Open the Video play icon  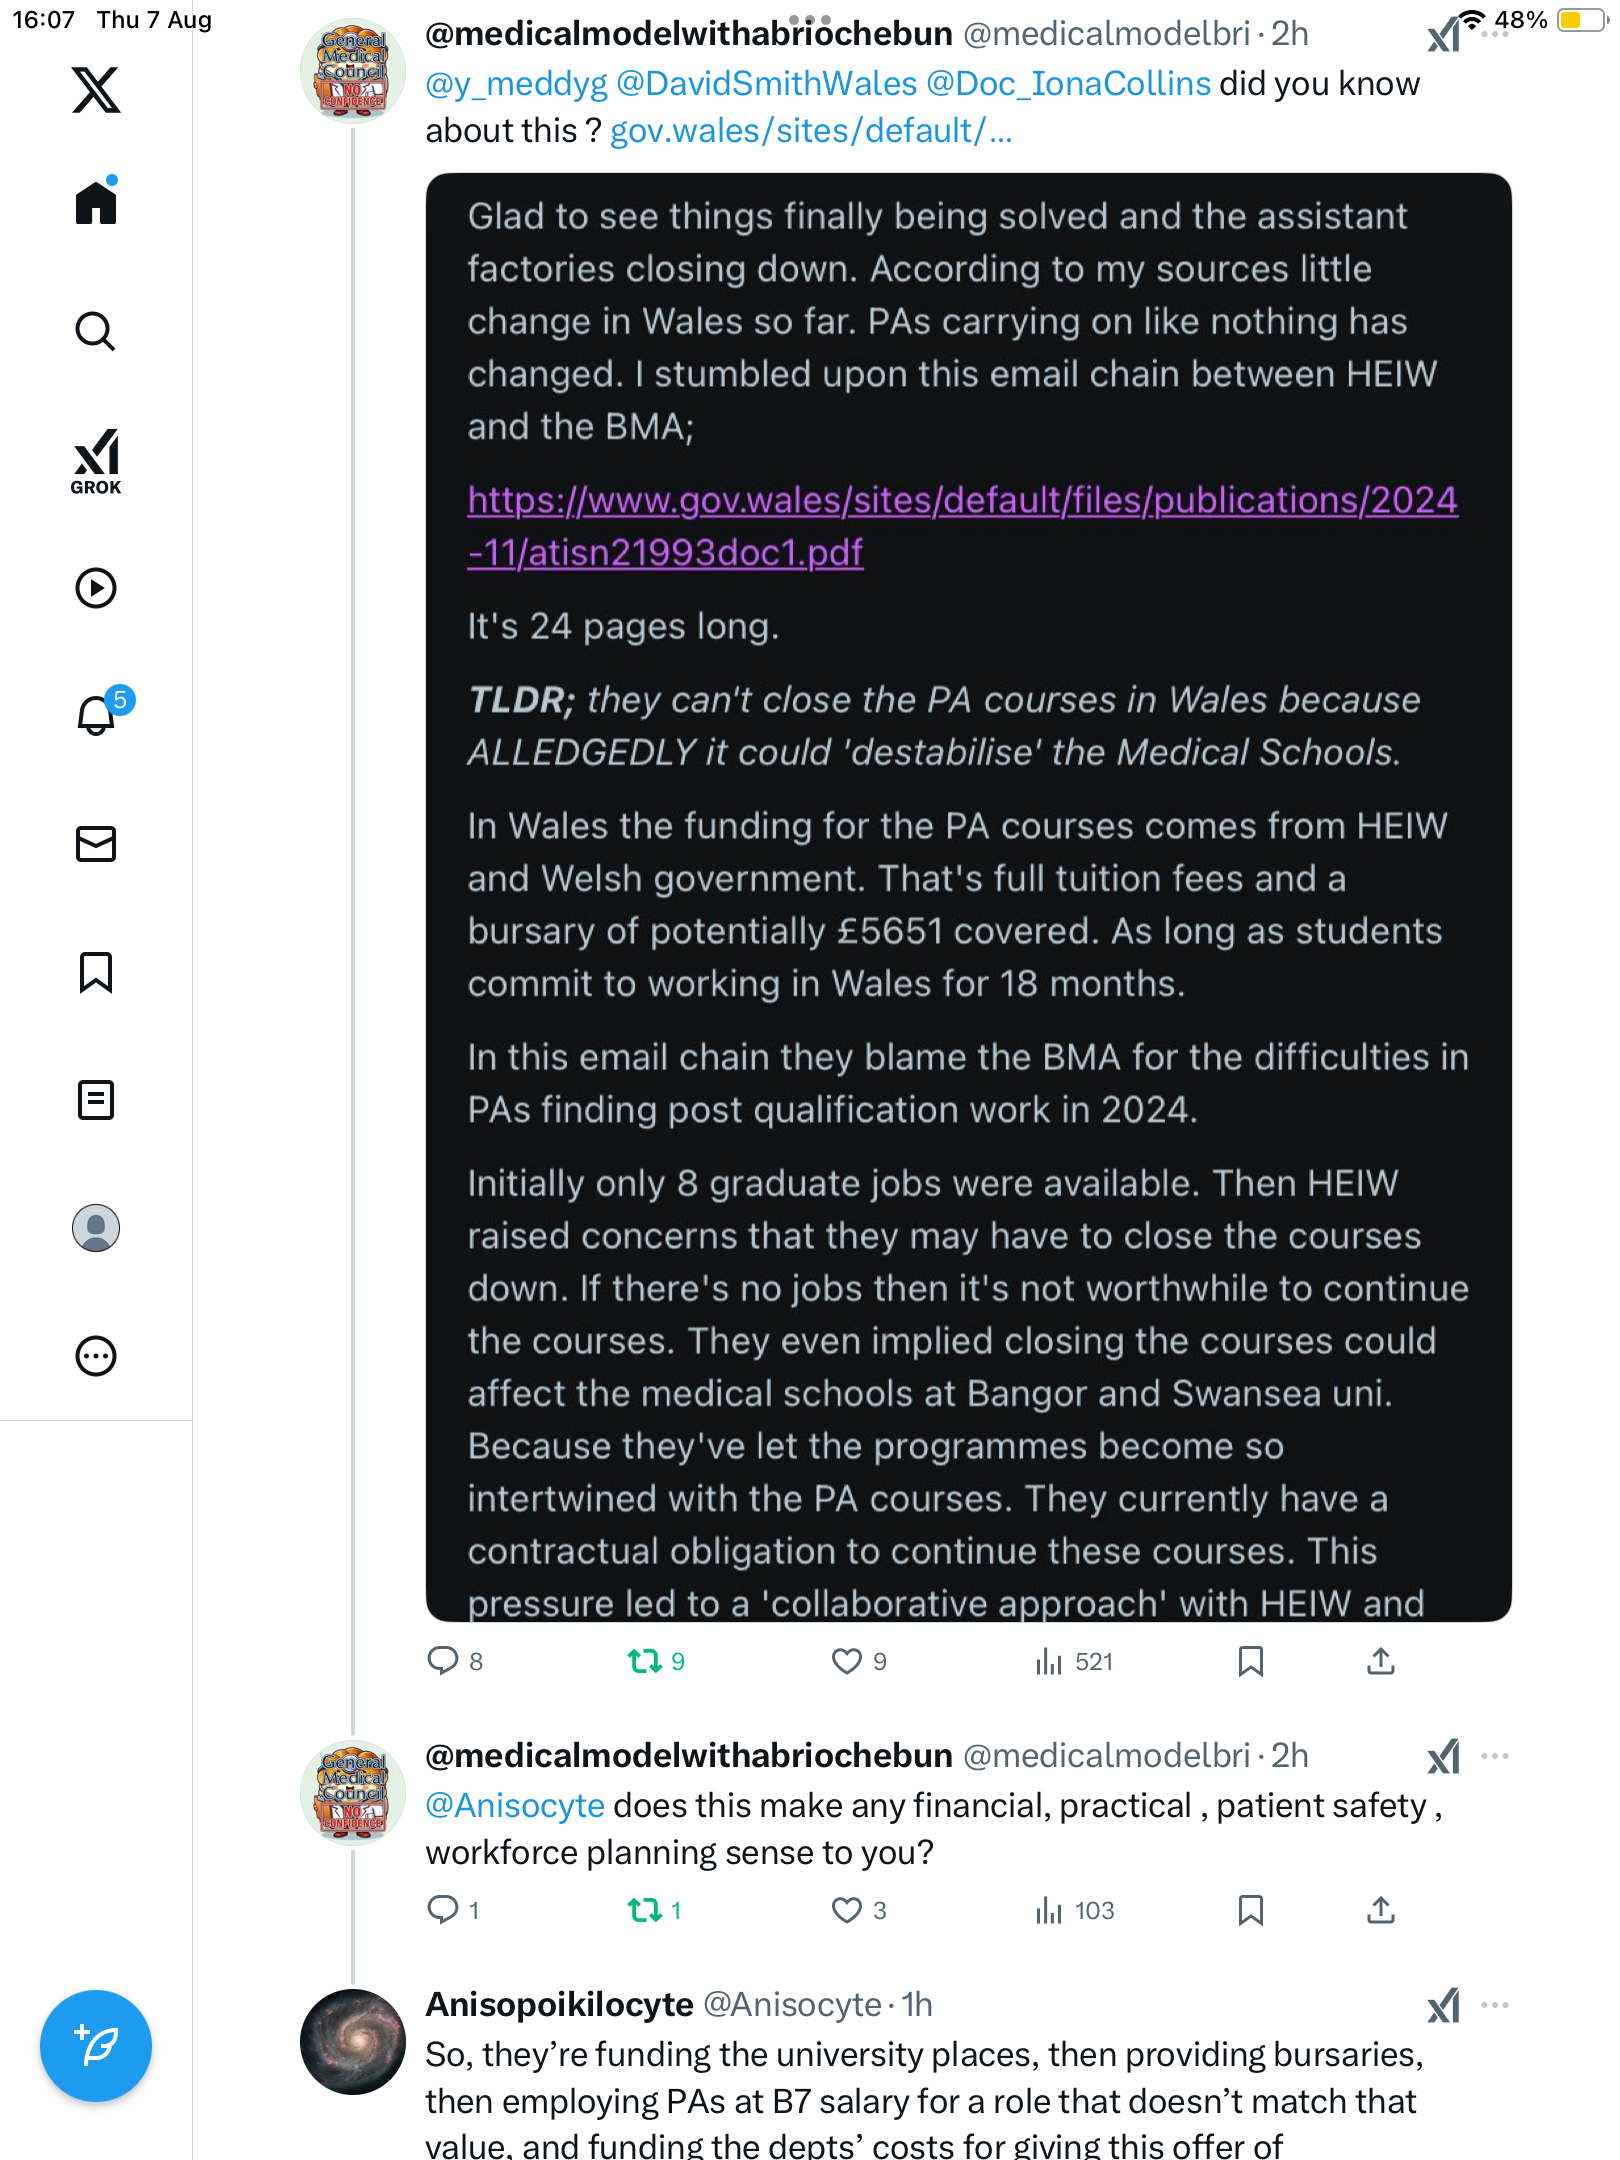[96, 588]
